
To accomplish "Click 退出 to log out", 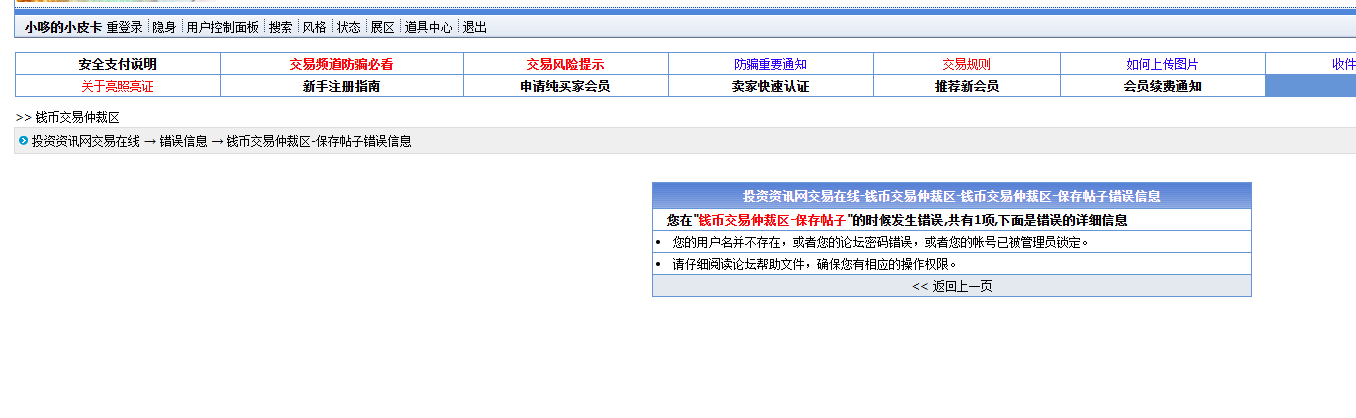I will click(x=474, y=27).
